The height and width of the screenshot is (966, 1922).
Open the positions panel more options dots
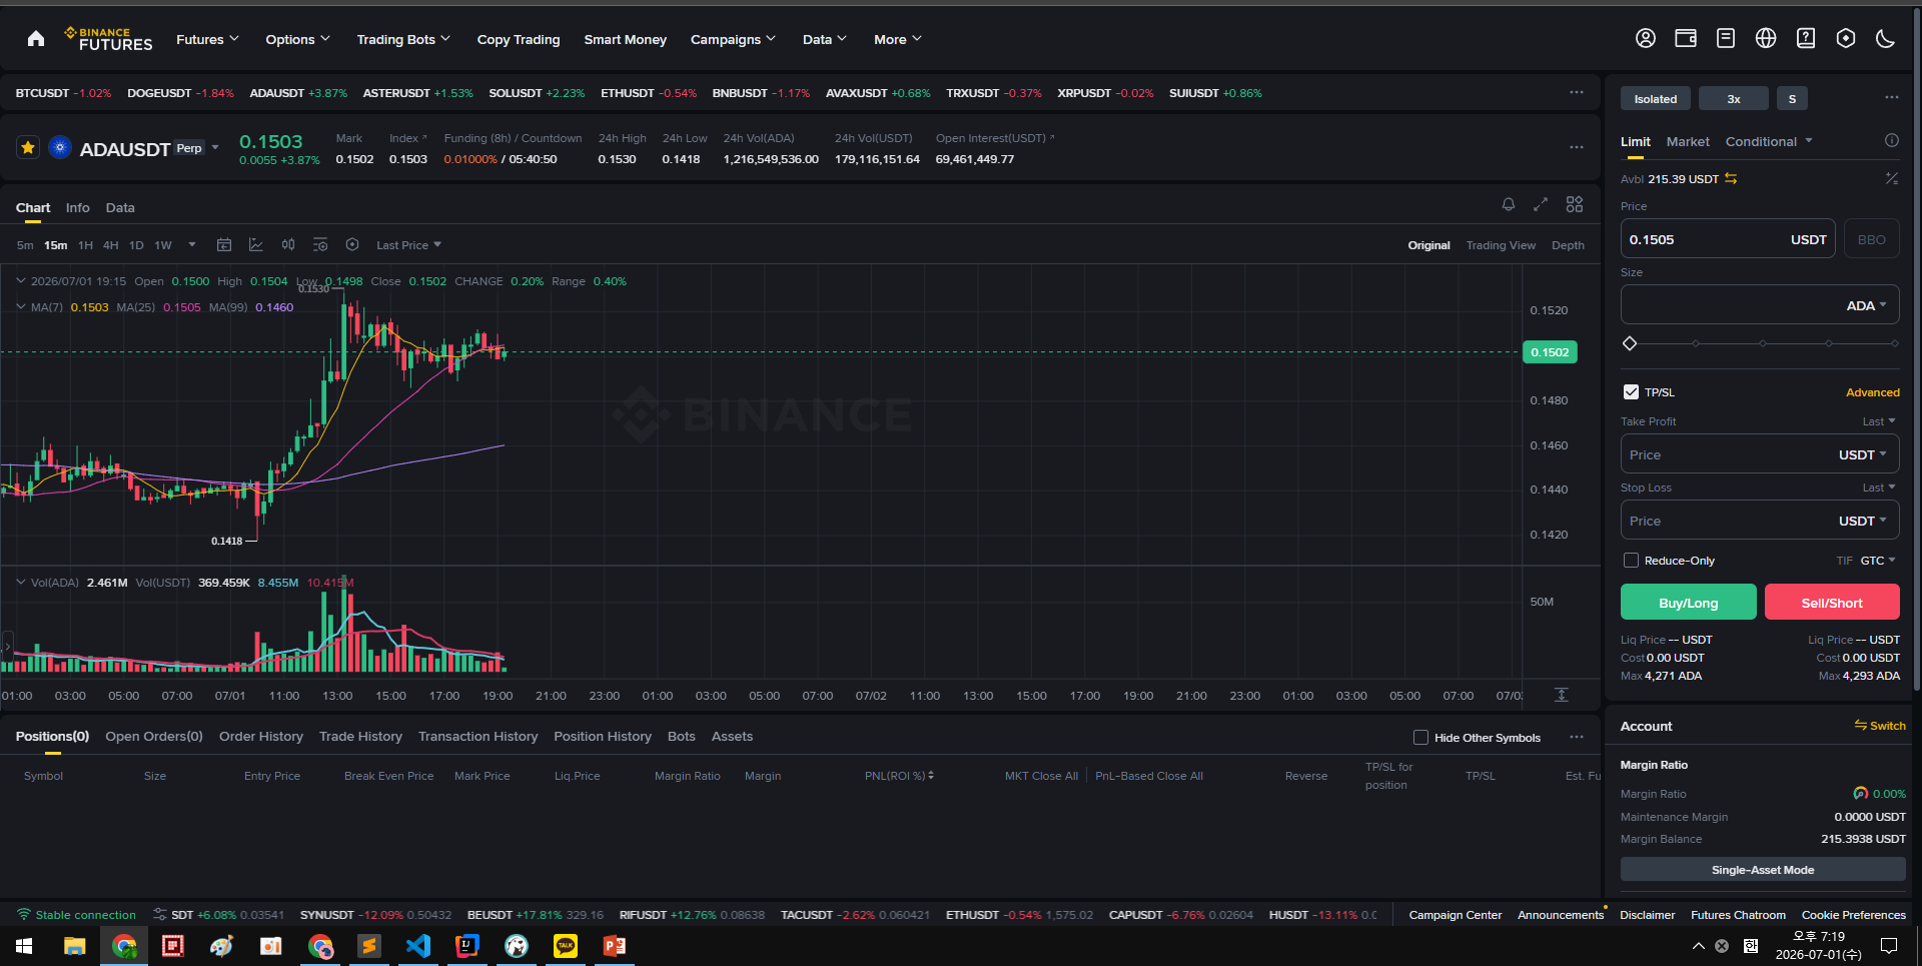(1576, 737)
